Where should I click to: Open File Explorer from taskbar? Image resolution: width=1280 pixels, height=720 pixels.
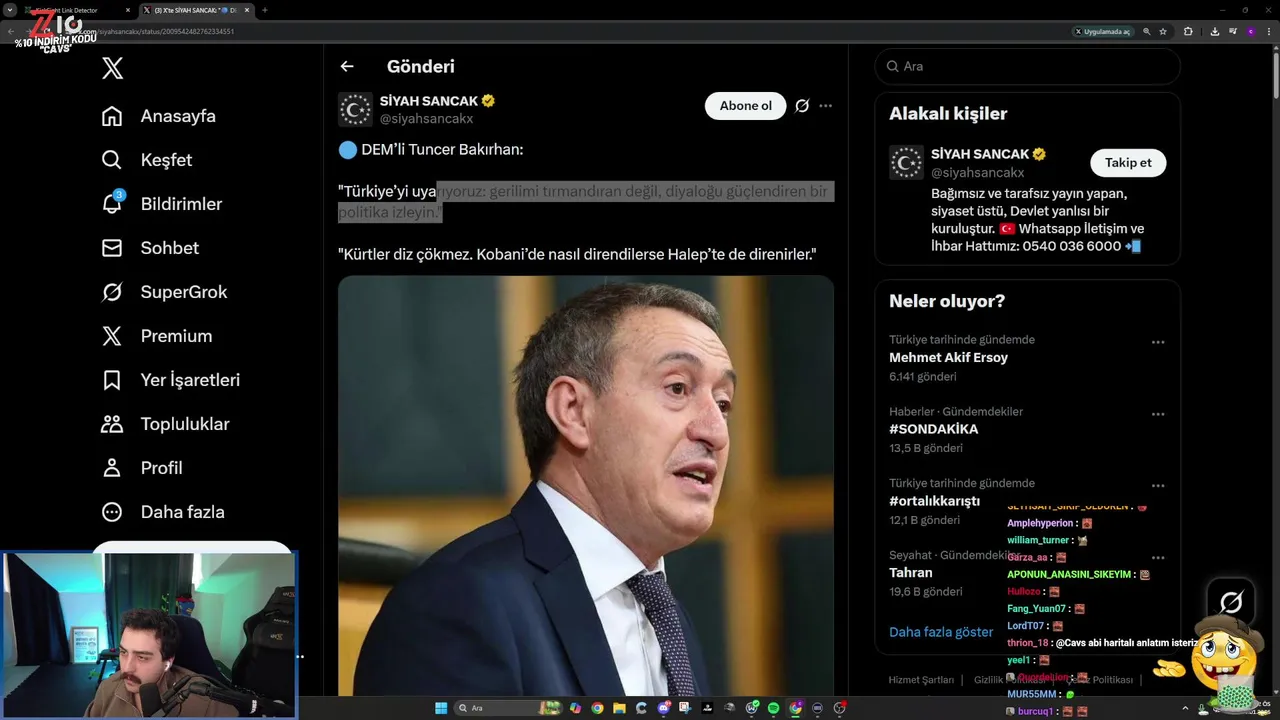point(619,708)
